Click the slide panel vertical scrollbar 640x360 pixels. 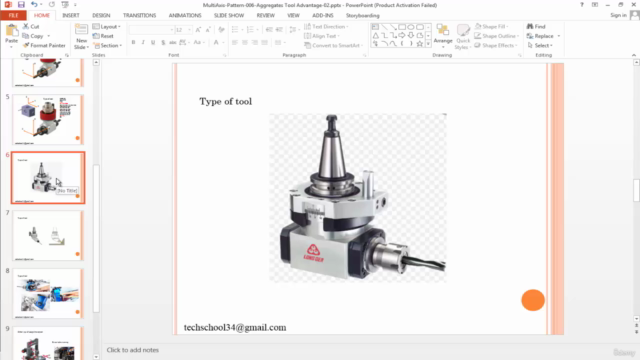96,238
